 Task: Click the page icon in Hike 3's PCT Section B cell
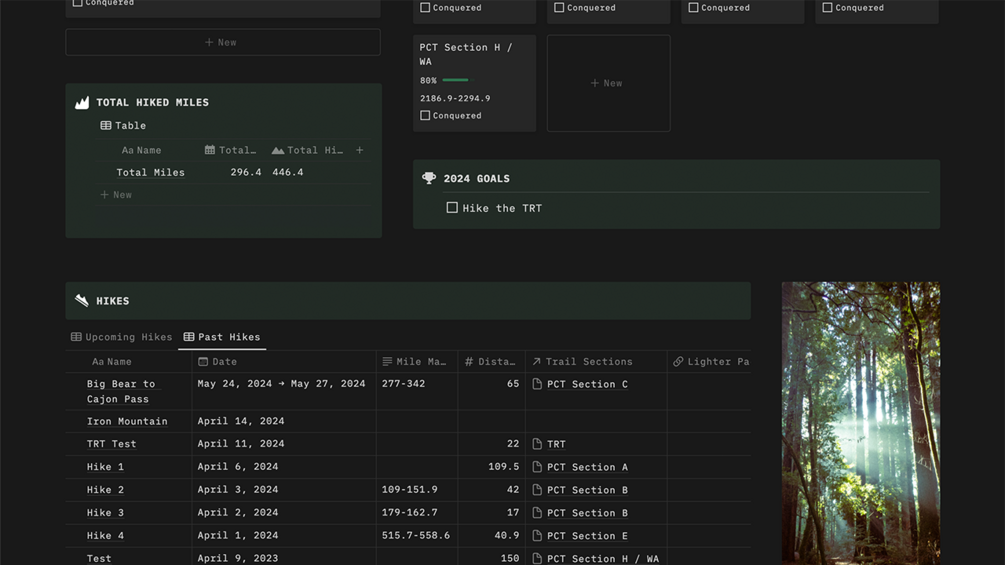point(537,513)
